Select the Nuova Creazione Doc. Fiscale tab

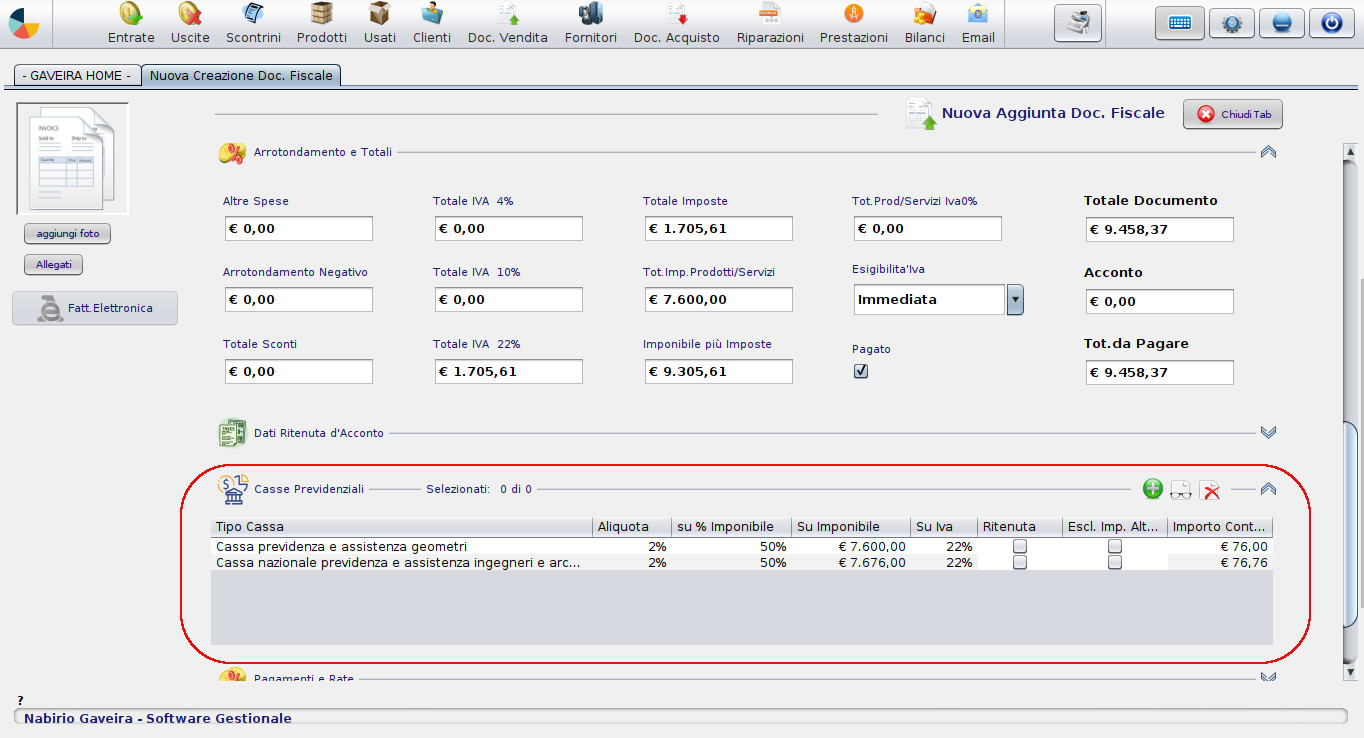click(x=241, y=75)
